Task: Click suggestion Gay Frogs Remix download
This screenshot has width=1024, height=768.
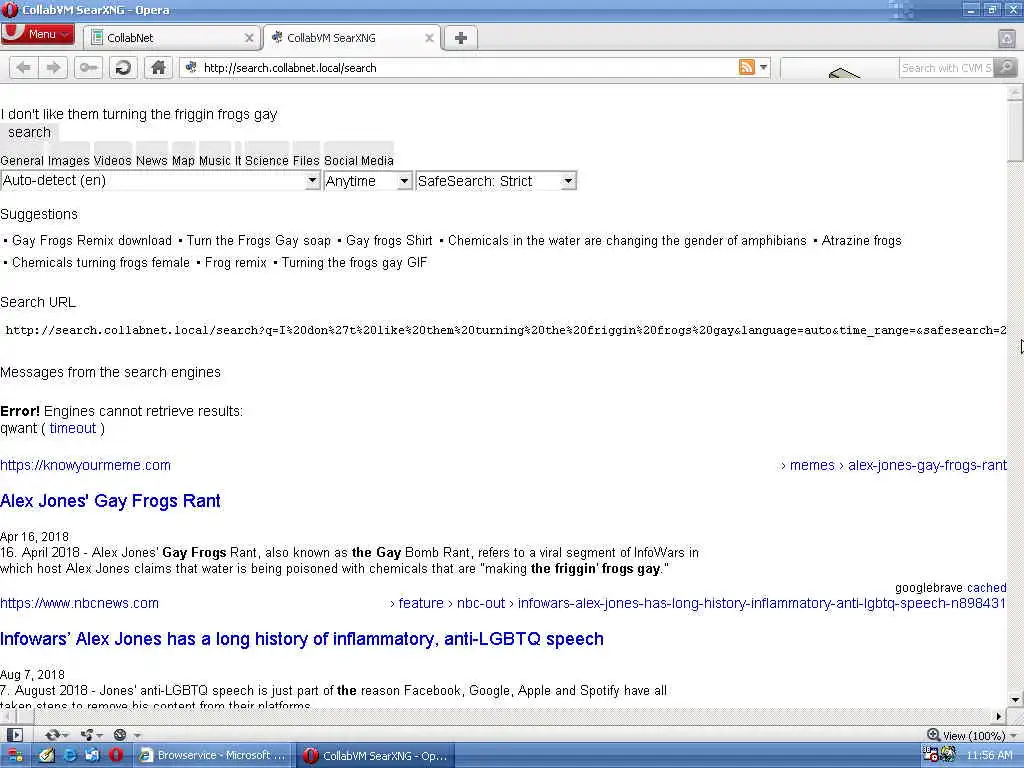Action: 92,240
